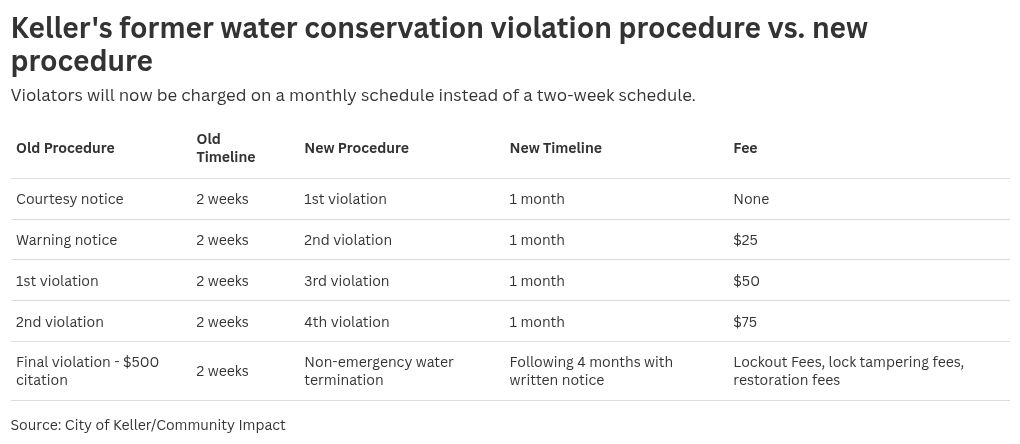Select the Warning notice cell
The width and height of the screenshot is (1020, 444).
67,240
